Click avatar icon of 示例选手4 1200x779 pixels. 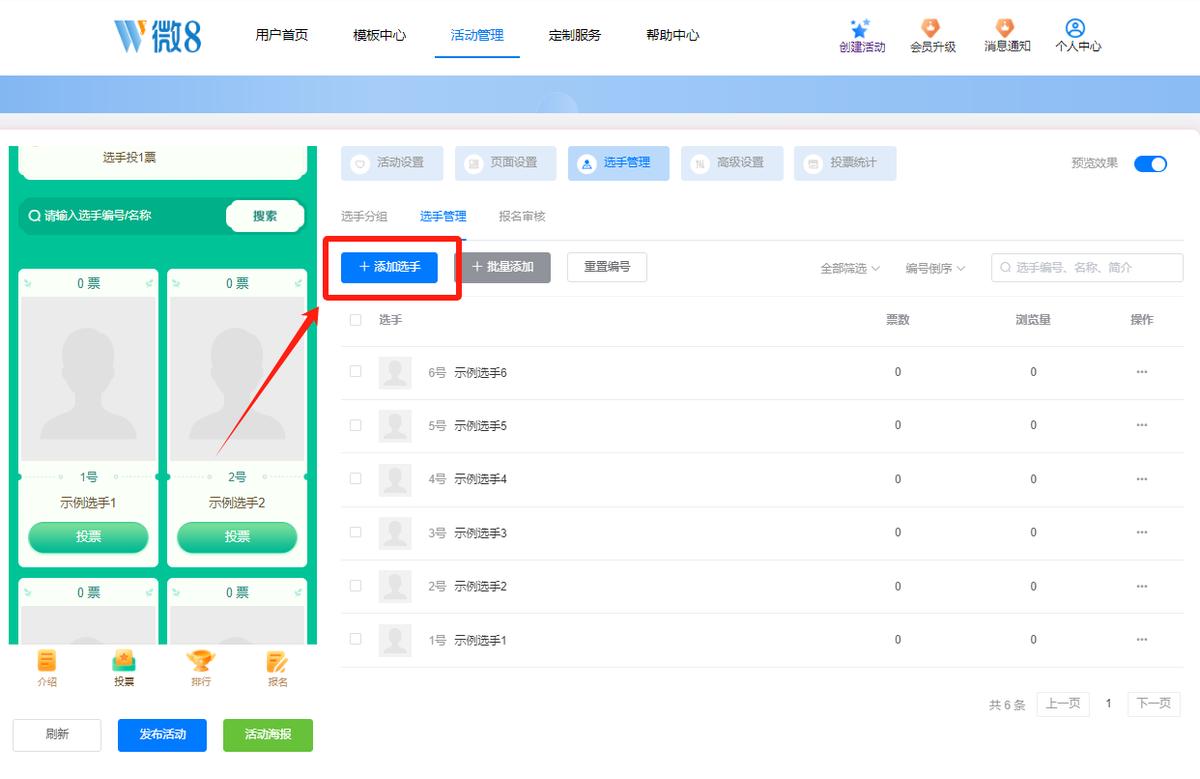pos(395,479)
